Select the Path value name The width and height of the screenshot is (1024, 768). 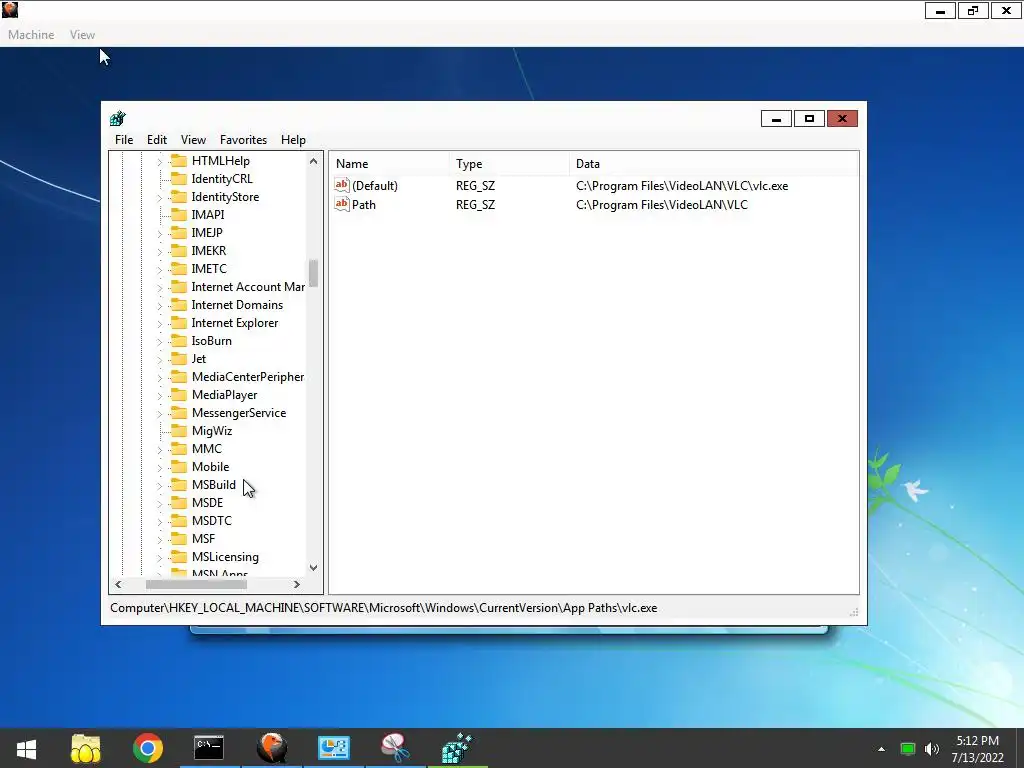[x=364, y=204]
